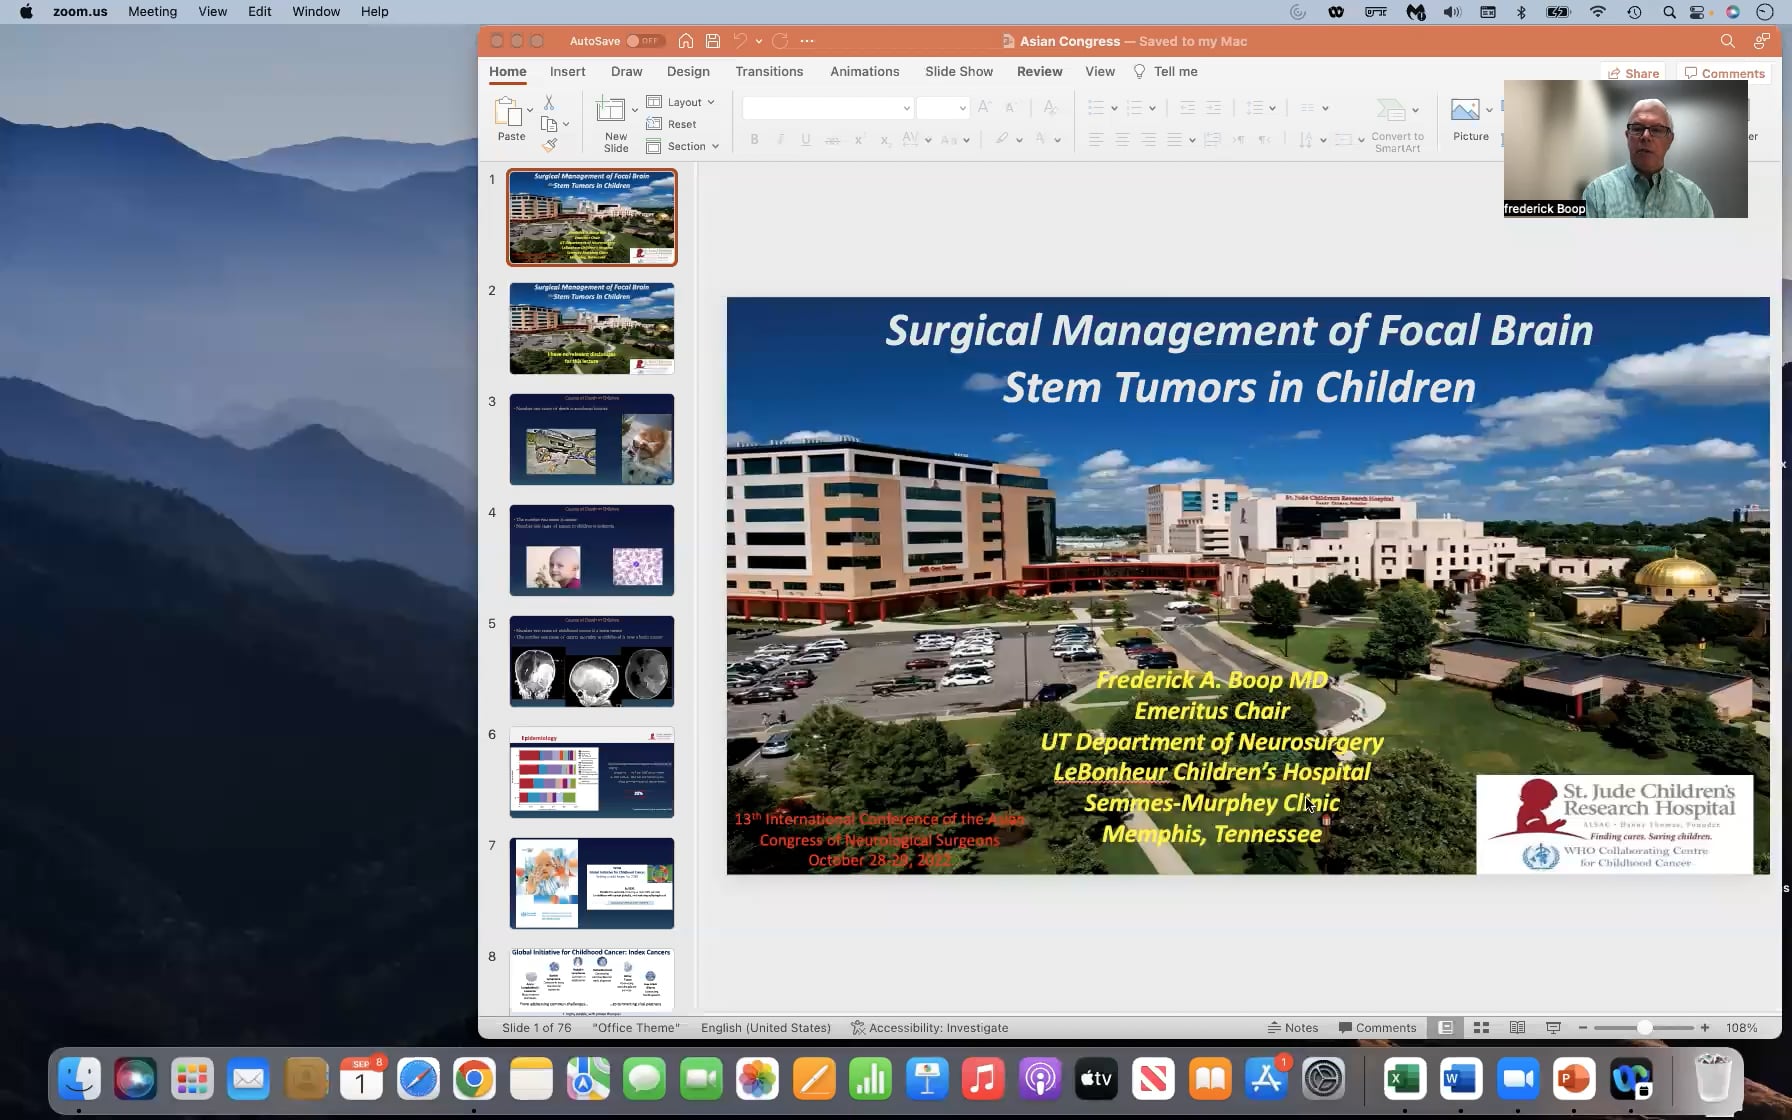Click the Cut scissors icon
This screenshot has height=1120, width=1792.
pos(549,102)
